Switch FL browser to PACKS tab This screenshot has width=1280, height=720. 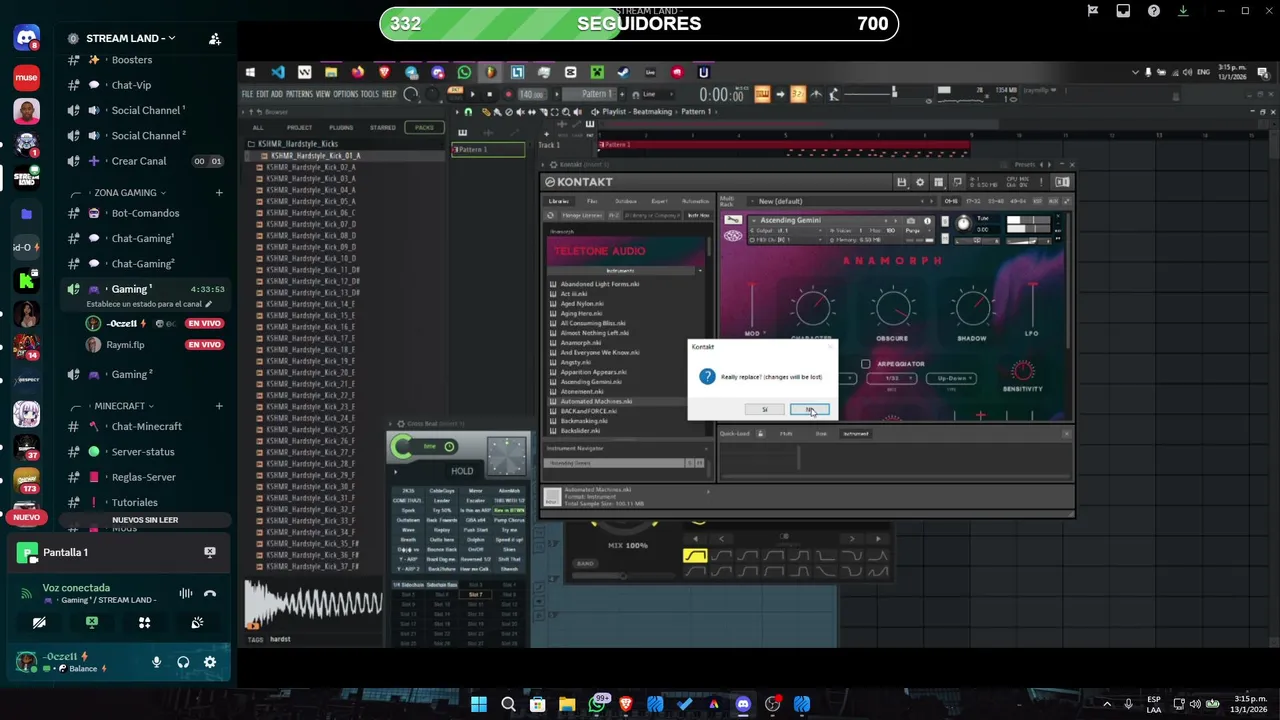(424, 127)
